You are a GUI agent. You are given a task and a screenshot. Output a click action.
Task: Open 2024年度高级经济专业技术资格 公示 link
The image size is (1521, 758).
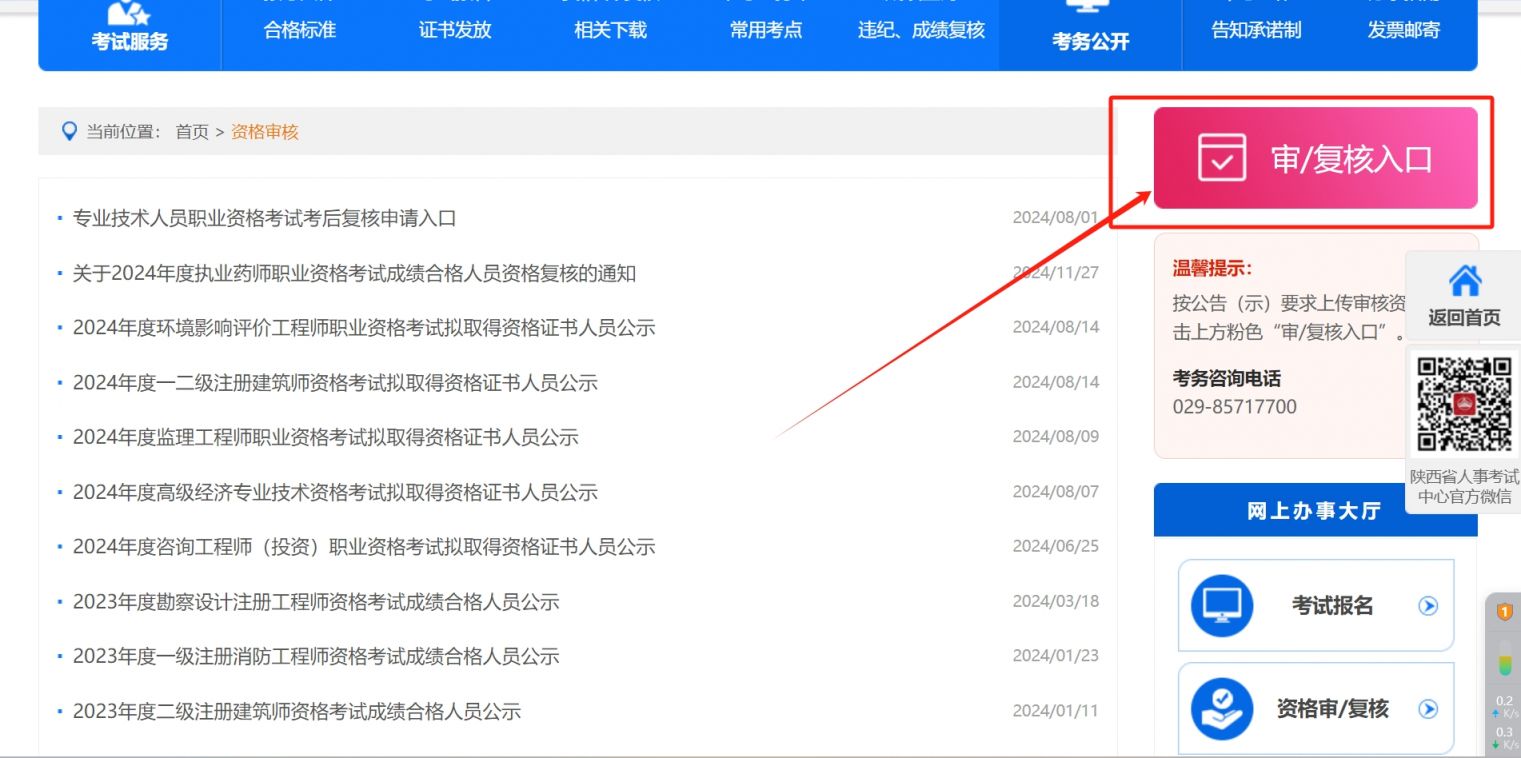[335, 492]
